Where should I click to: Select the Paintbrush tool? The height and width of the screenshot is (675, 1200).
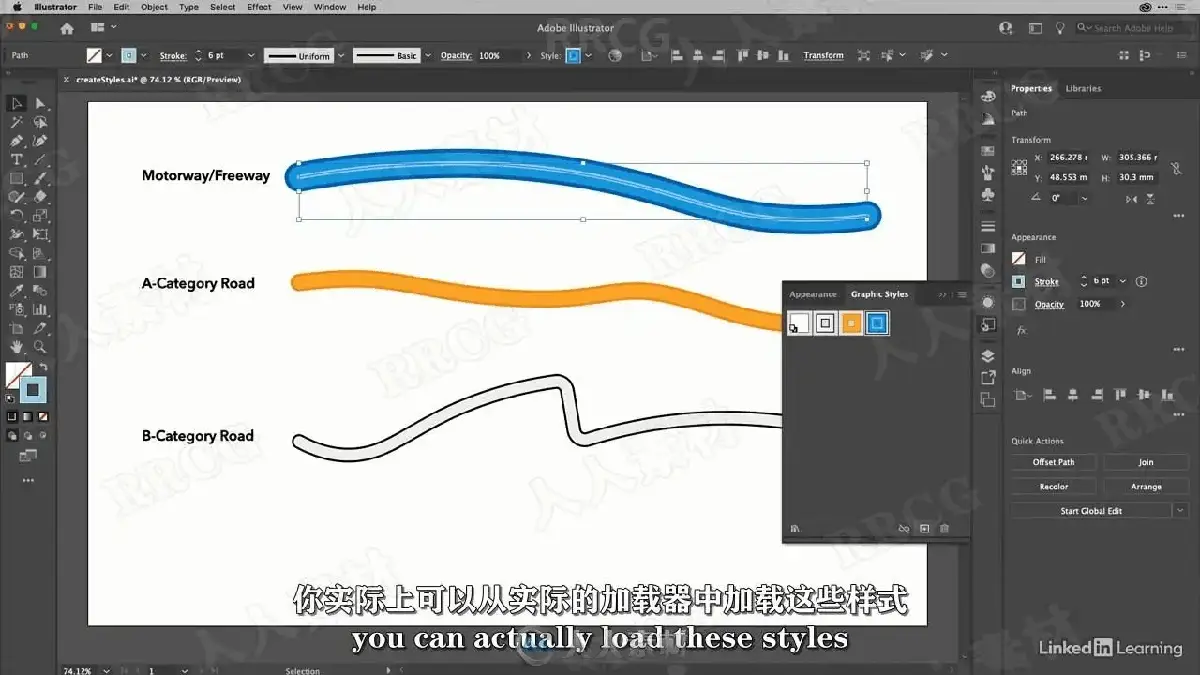tap(41, 179)
